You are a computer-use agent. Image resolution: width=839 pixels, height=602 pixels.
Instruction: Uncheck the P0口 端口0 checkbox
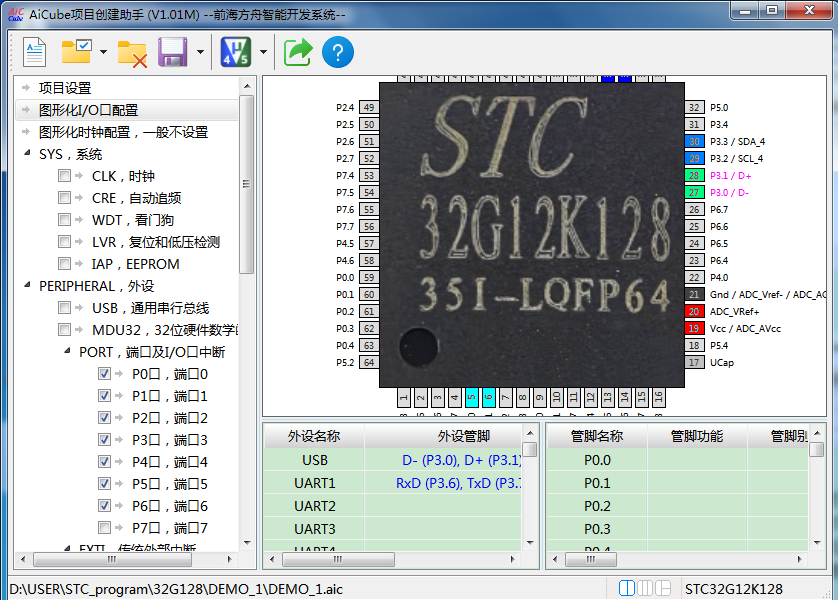click(x=104, y=374)
